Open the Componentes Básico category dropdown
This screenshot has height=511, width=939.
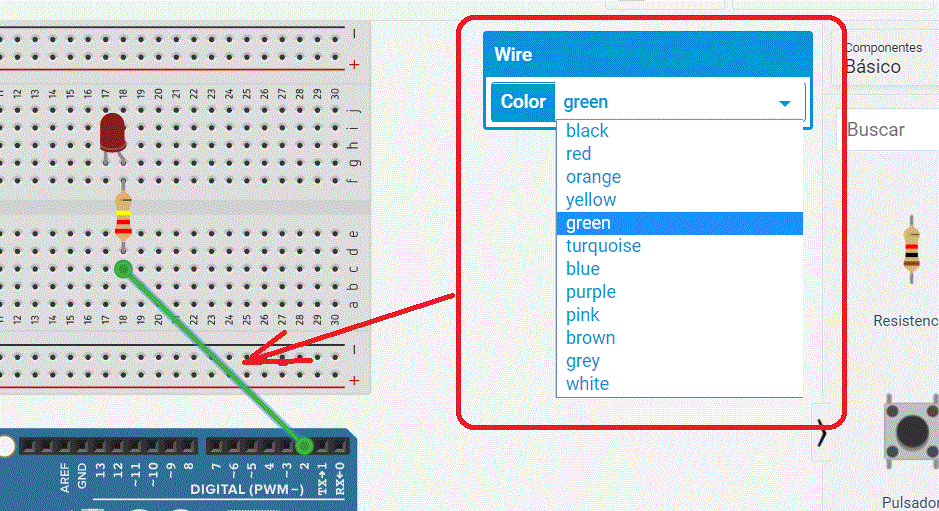(x=885, y=59)
